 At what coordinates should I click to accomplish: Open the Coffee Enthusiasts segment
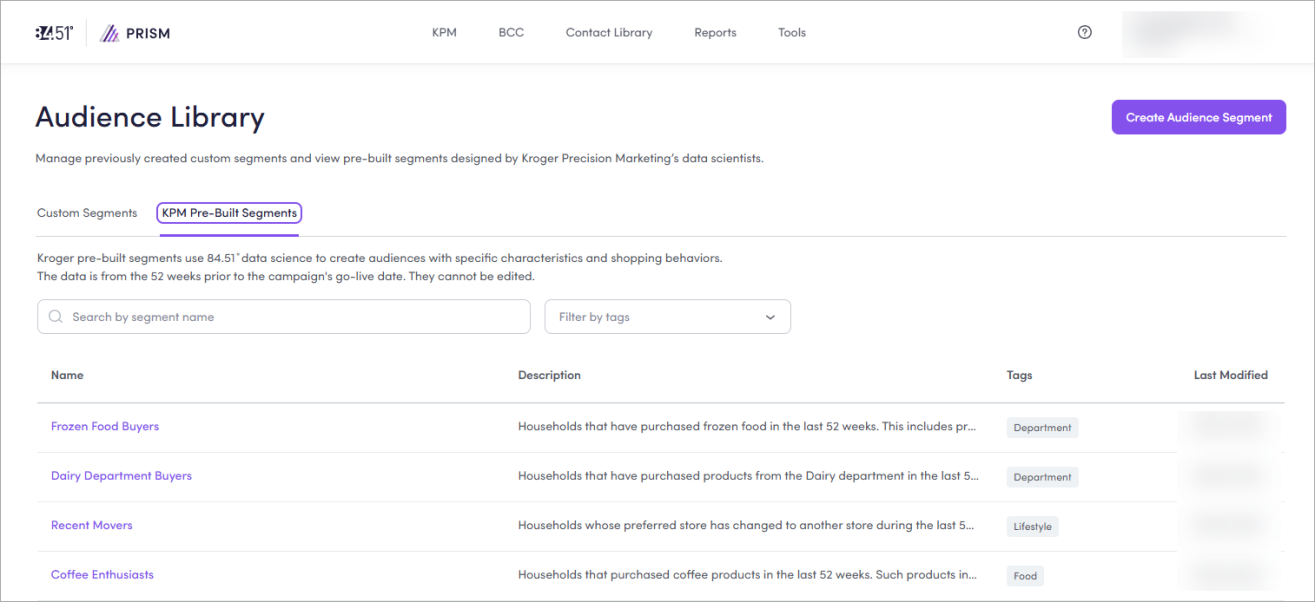tap(102, 575)
